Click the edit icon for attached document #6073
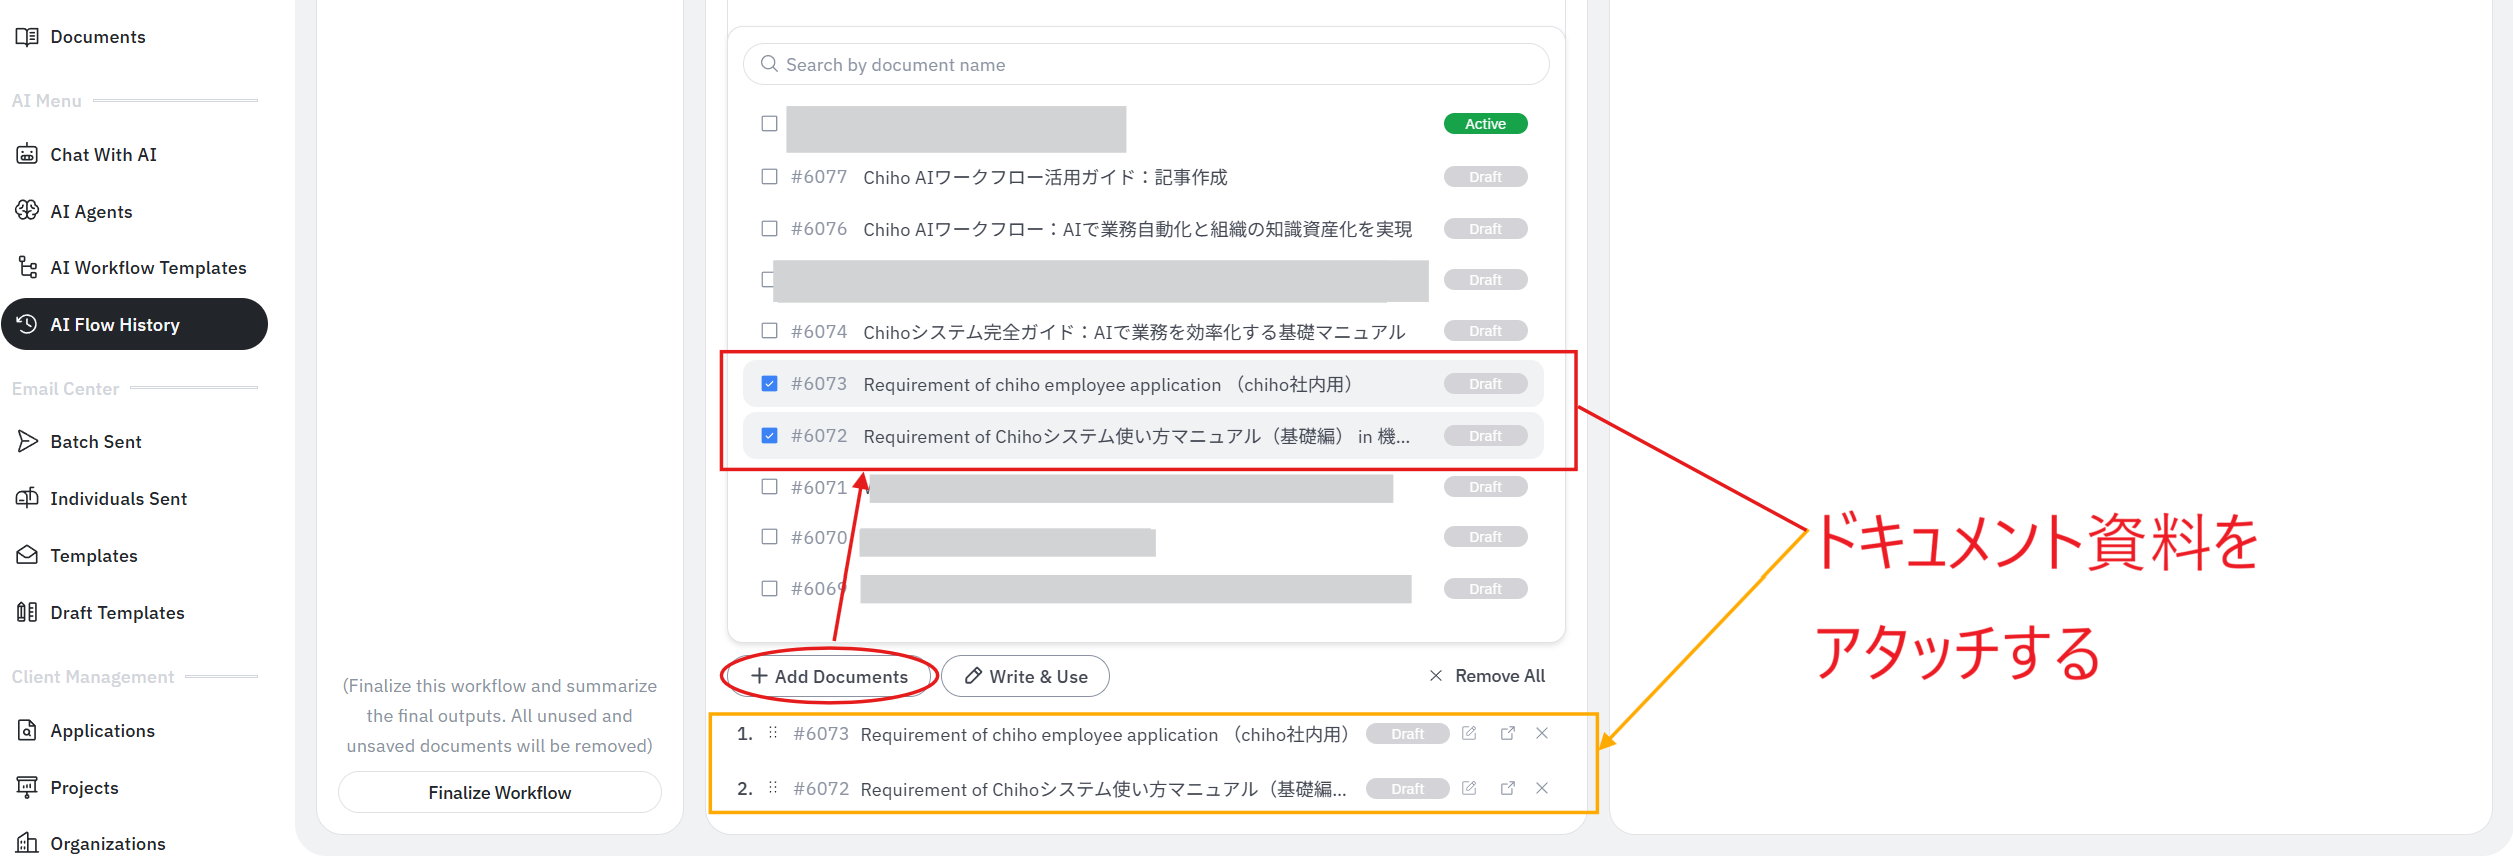 pyautogui.click(x=1468, y=734)
